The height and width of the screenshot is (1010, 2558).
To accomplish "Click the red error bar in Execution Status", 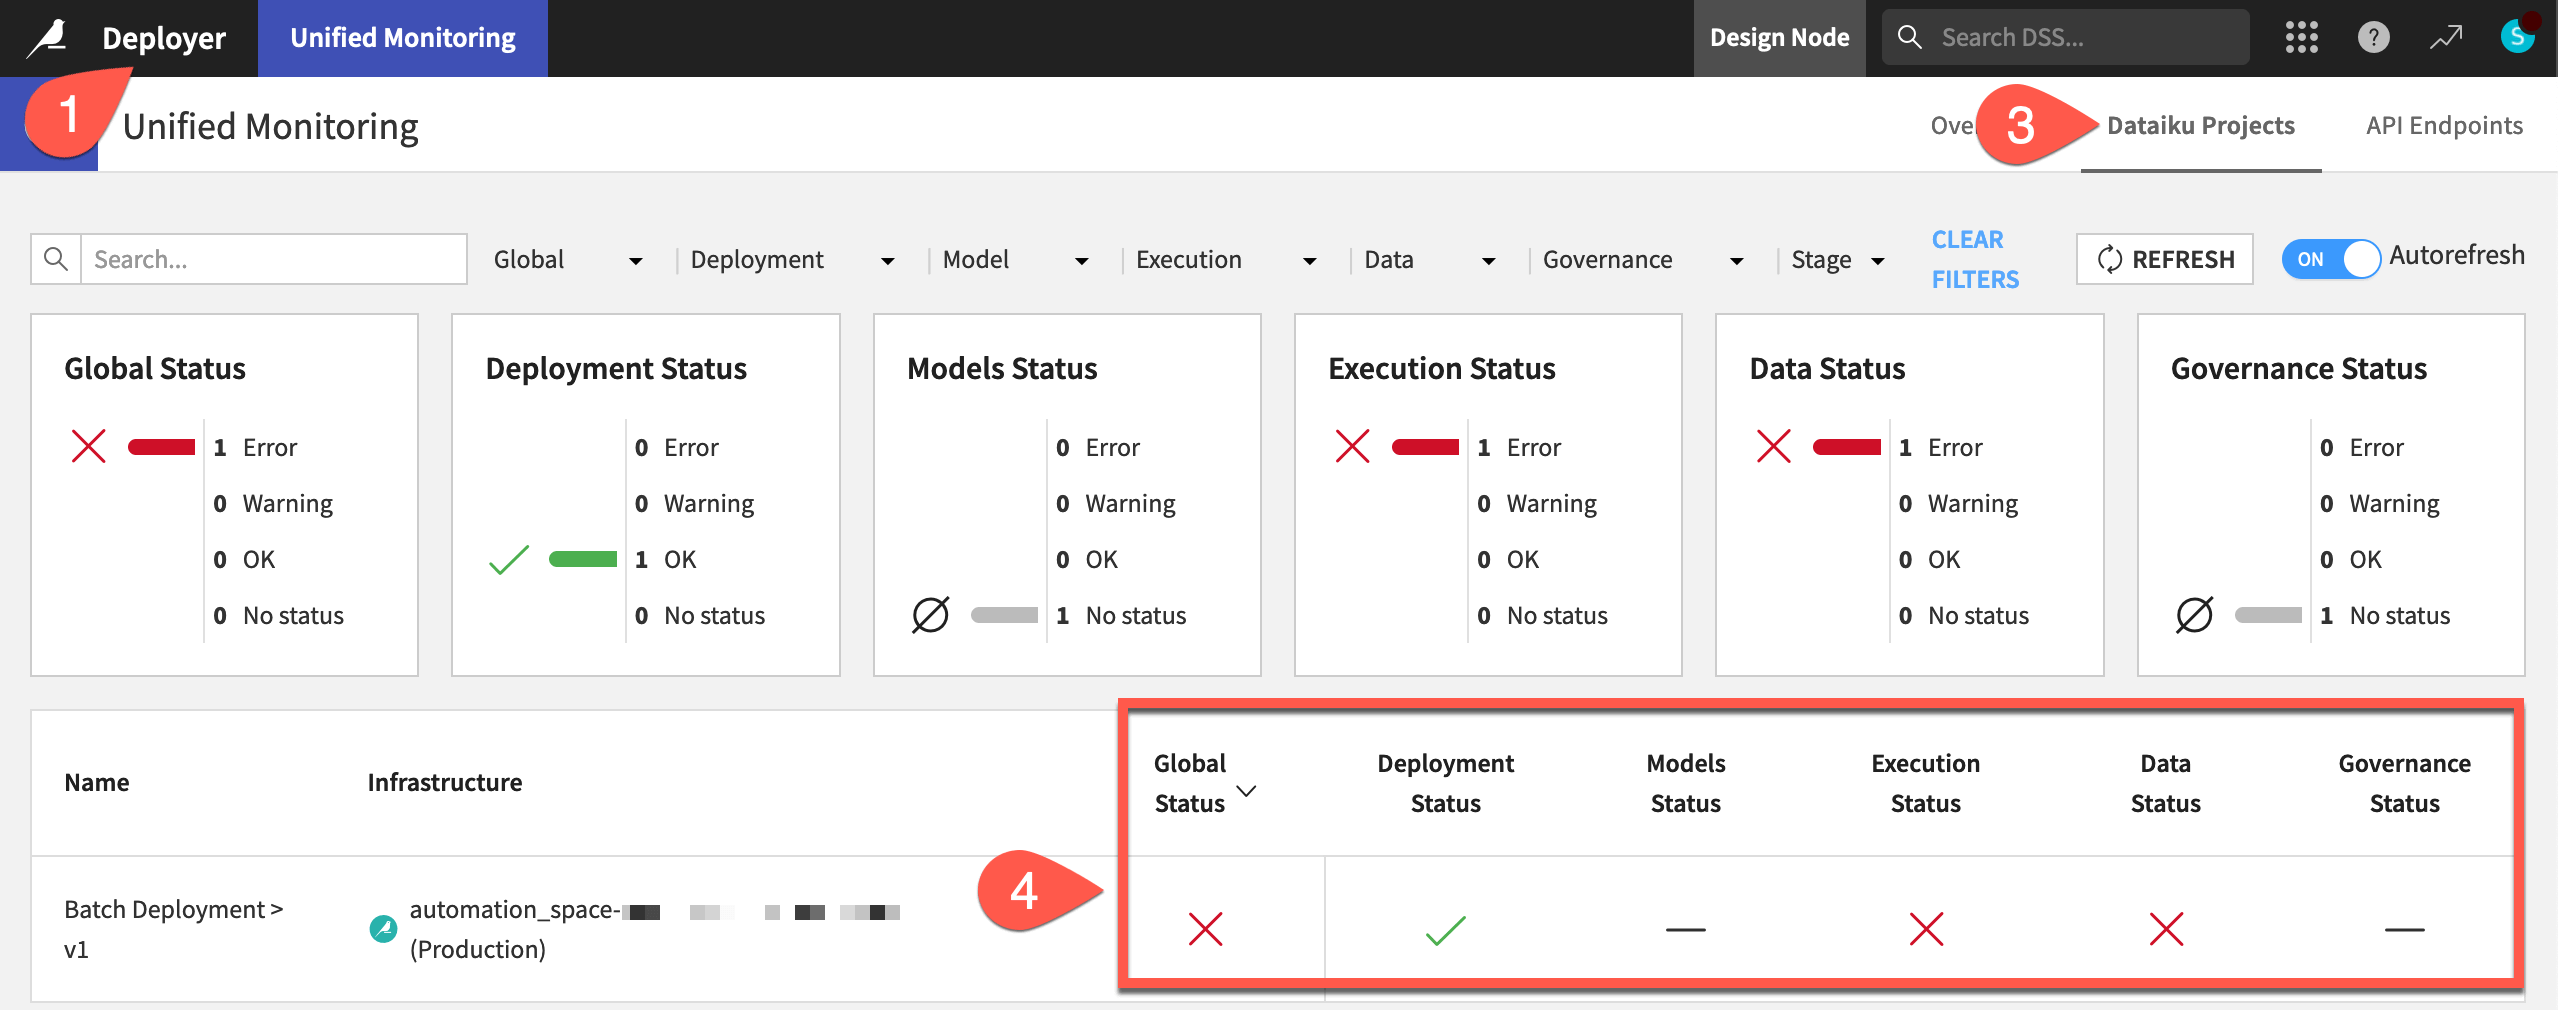I will [x=1426, y=447].
